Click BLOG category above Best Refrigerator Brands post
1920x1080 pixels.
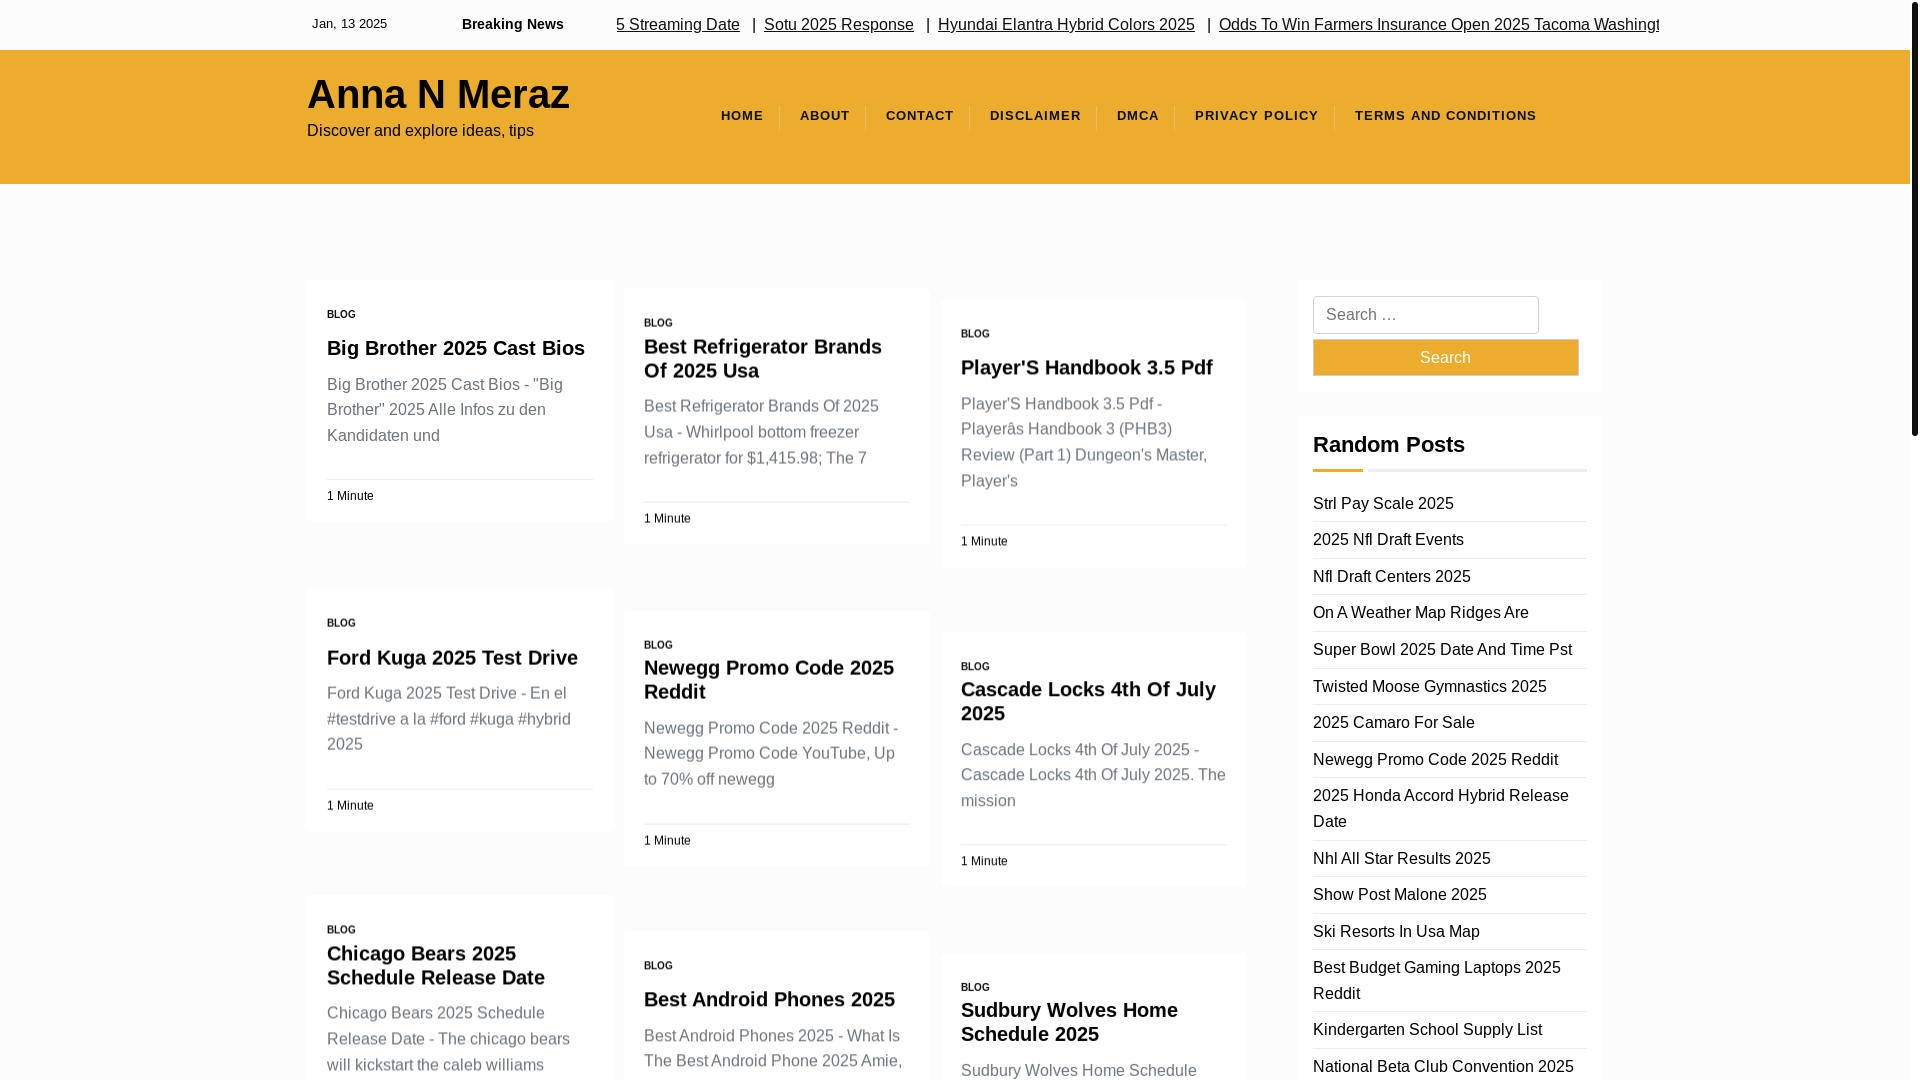(x=658, y=323)
